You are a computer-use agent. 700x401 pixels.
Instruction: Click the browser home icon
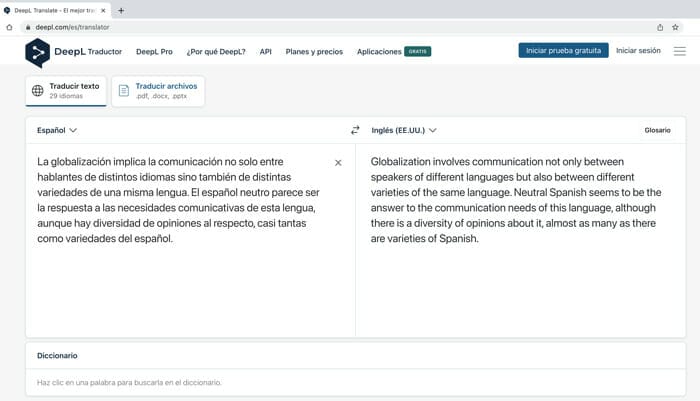click(x=9, y=27)
